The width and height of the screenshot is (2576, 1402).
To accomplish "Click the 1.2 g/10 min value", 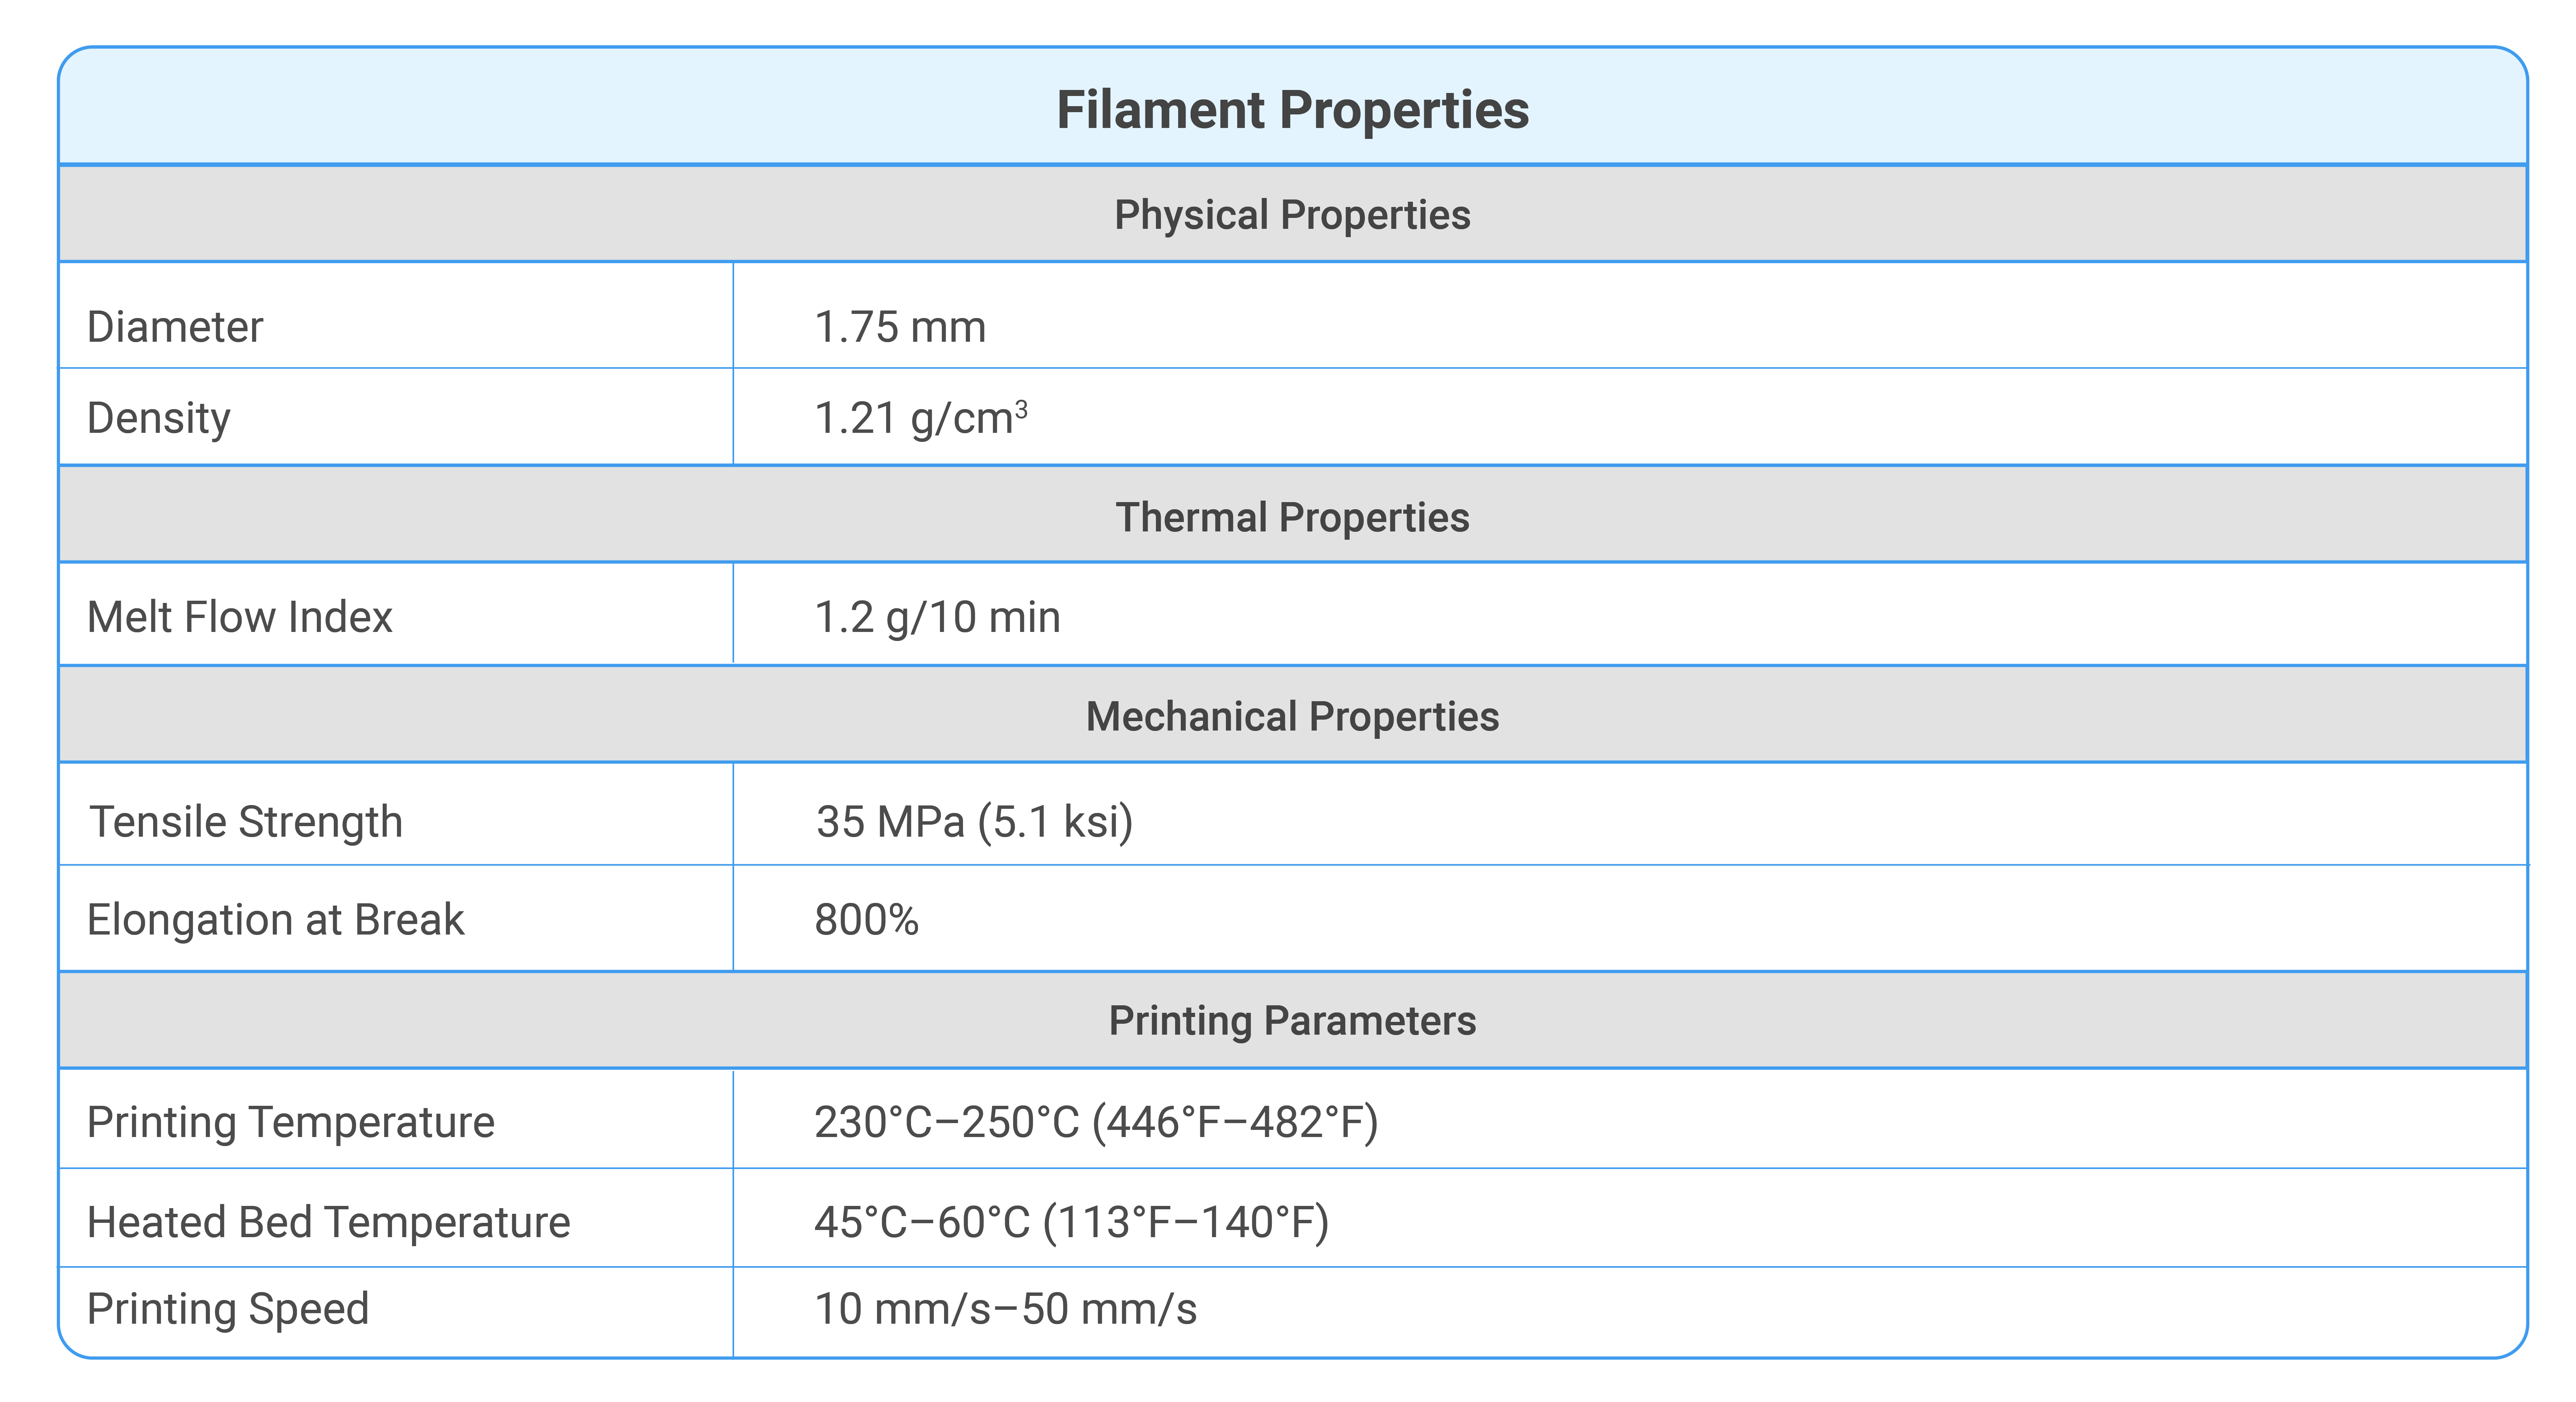I will 937,617.
